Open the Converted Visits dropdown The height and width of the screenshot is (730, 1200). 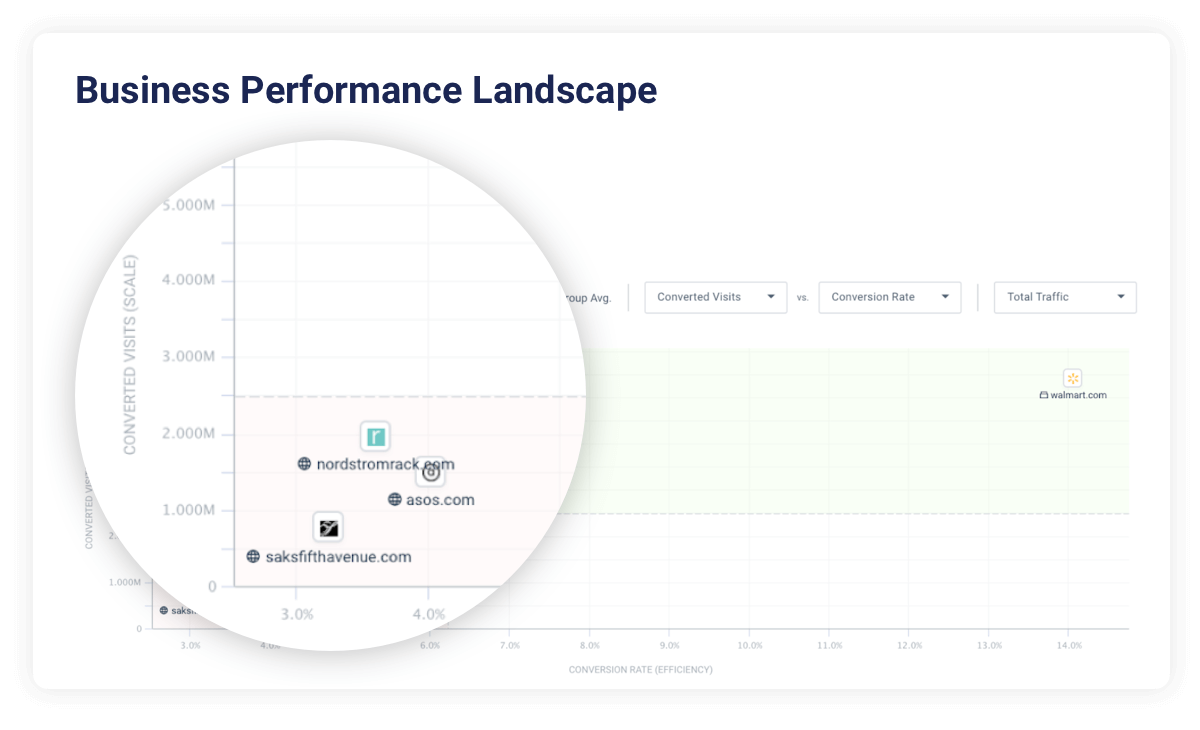716,297
